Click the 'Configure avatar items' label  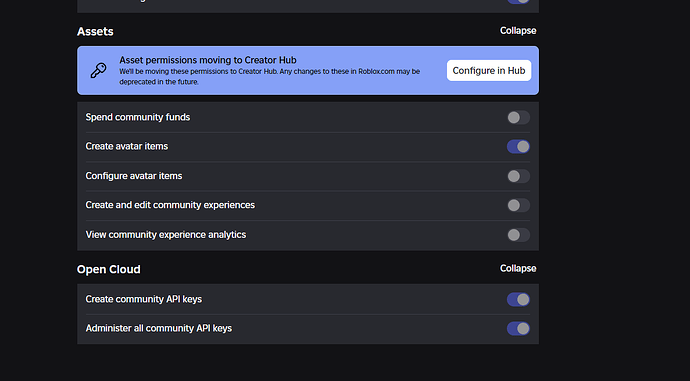[134, 176]
